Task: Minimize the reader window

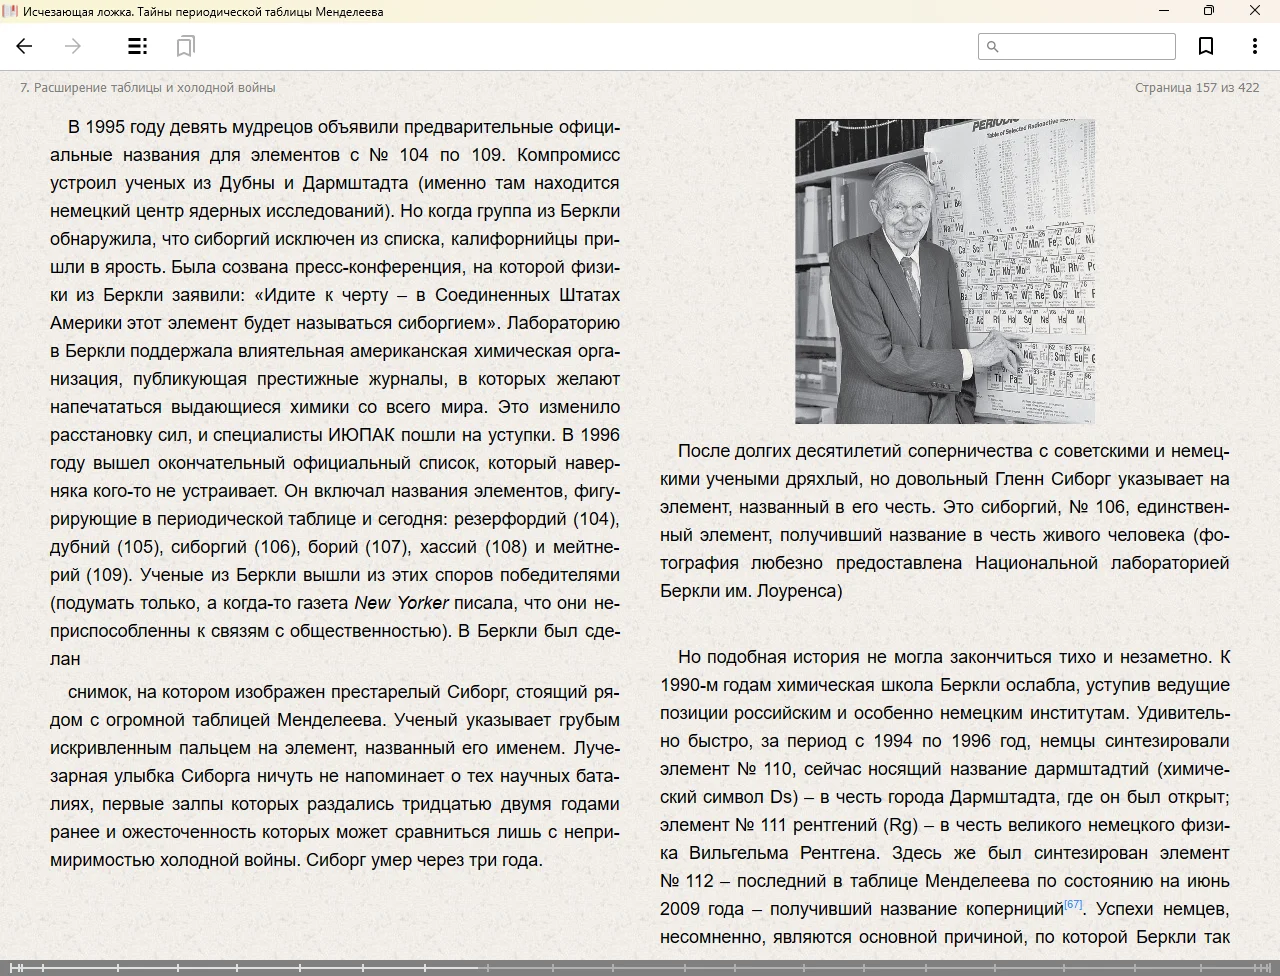Action: tap(1163, 11)
